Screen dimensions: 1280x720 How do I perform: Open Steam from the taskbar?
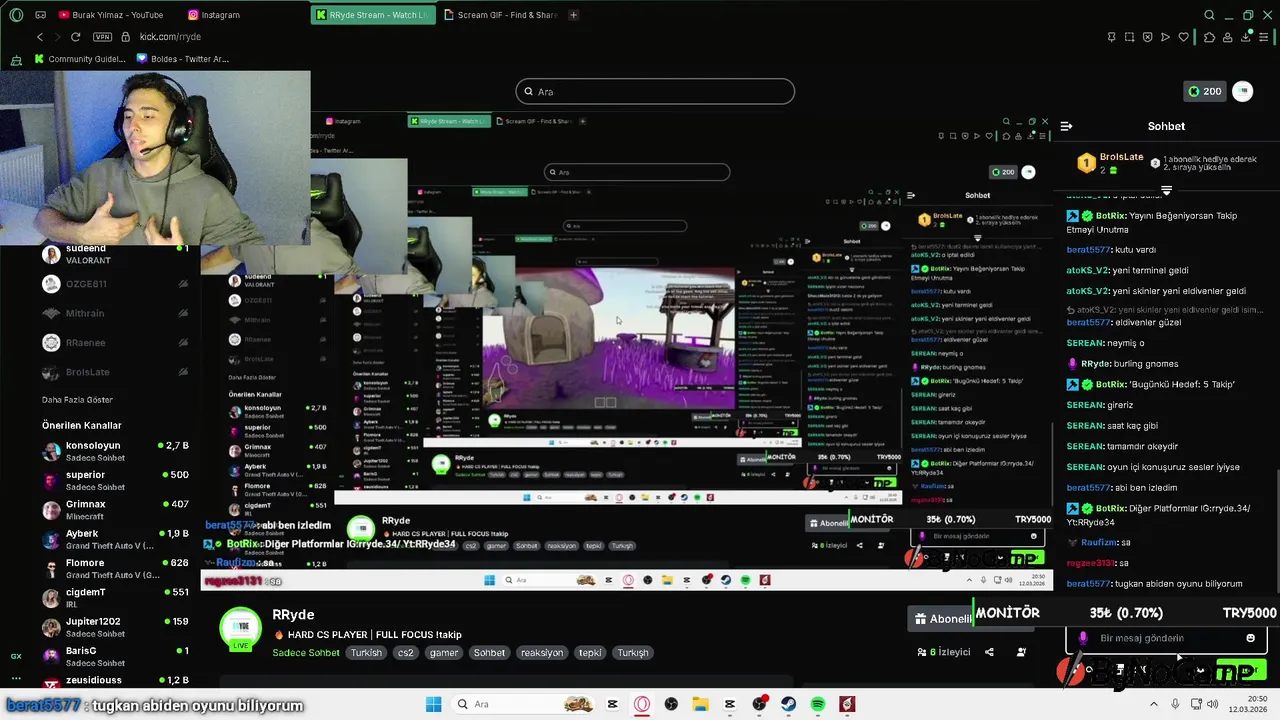(789, 704)
